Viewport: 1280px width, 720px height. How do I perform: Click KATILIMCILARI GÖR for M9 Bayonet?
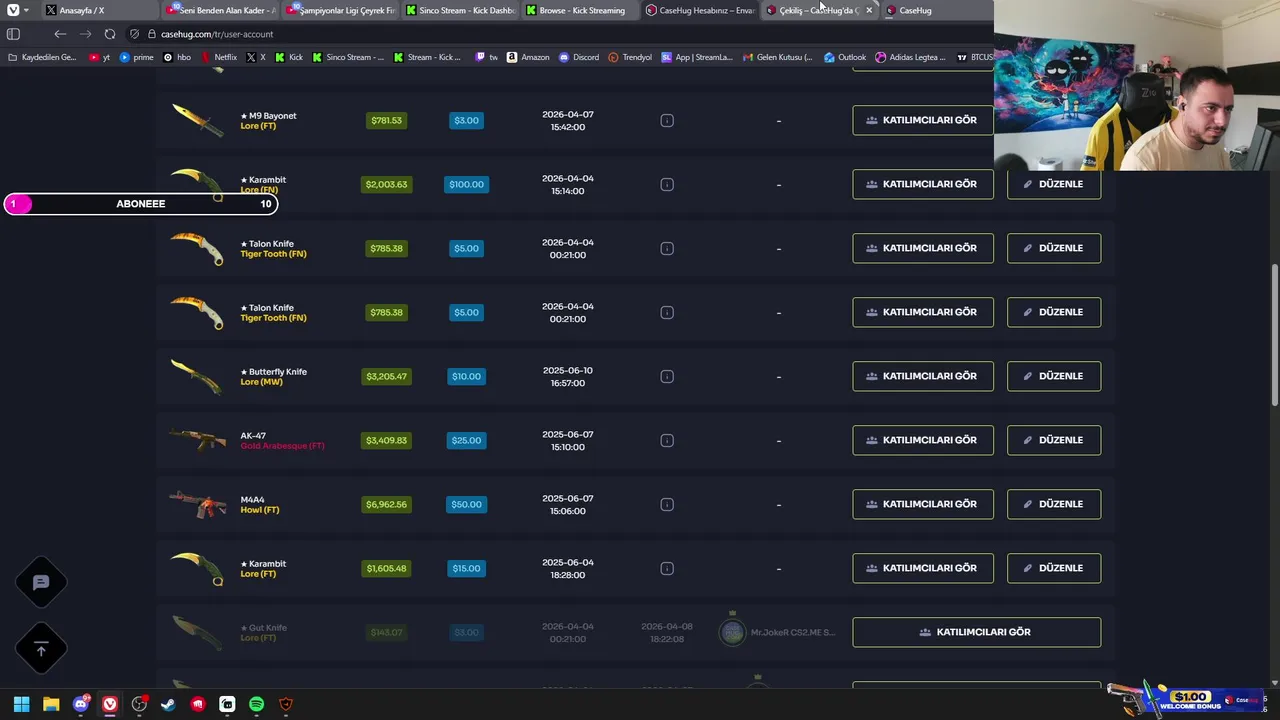(x=923, y=120)
